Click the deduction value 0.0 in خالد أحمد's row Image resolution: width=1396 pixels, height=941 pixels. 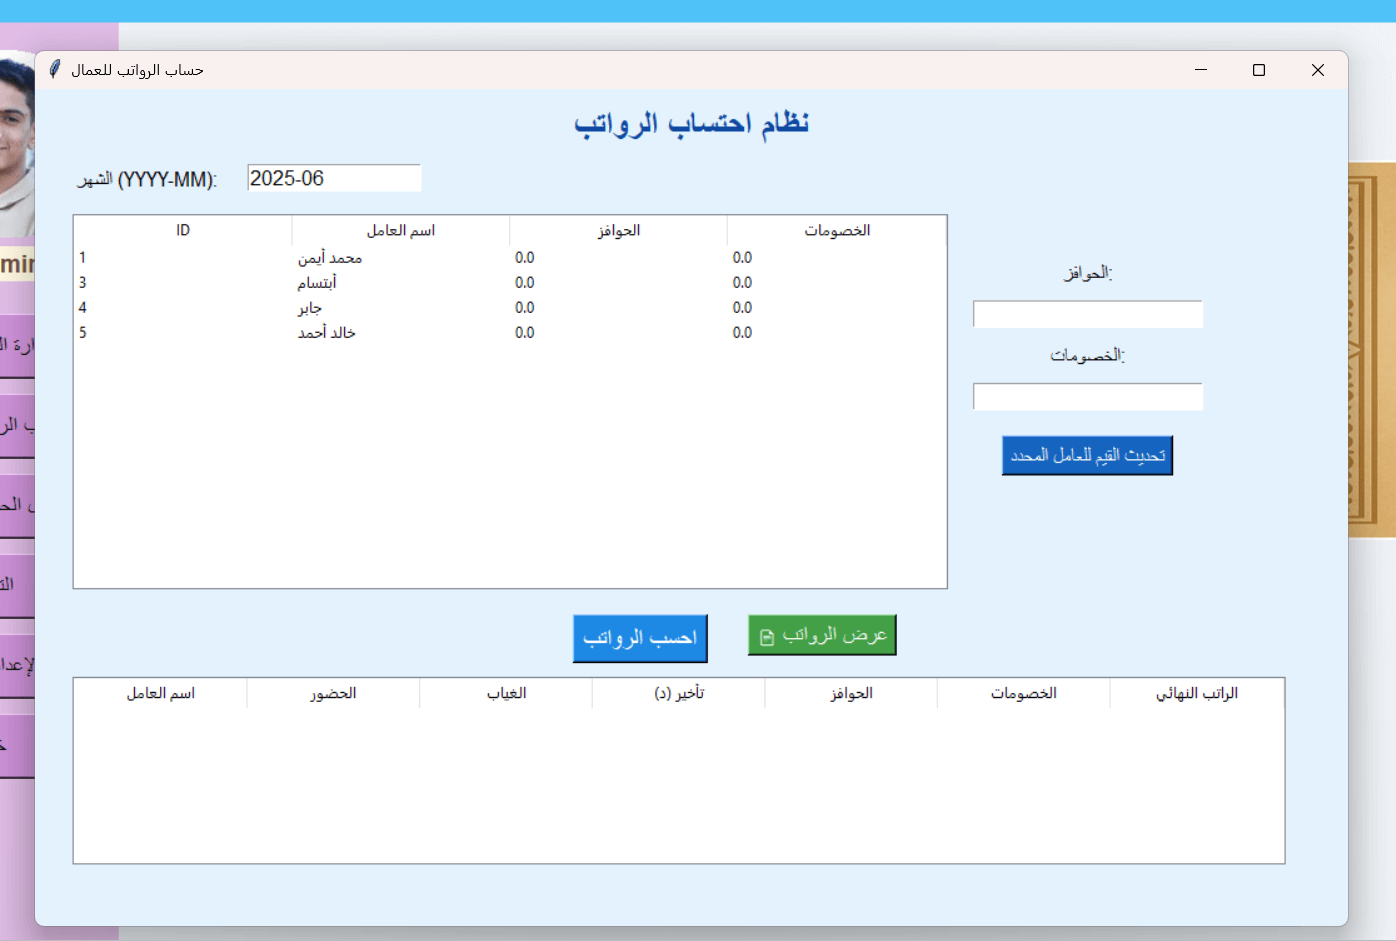coord(742,333)
